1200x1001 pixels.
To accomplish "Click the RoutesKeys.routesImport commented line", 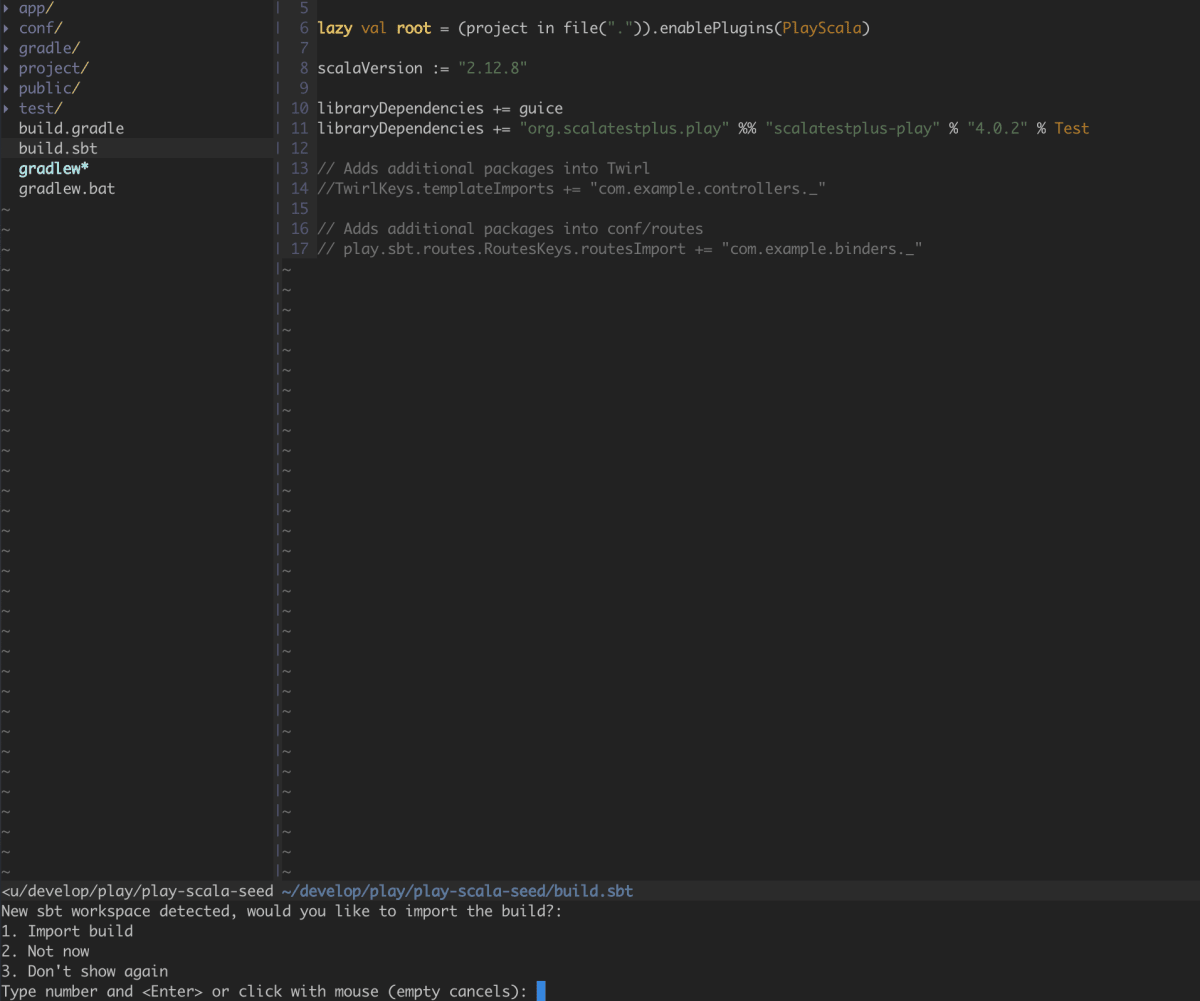I will pos(619,248).
